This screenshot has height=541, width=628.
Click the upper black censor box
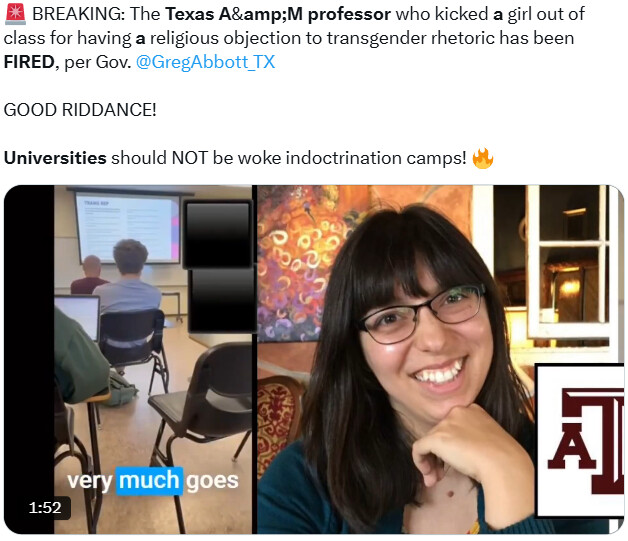pyautogui.click(x=218, y=235)
